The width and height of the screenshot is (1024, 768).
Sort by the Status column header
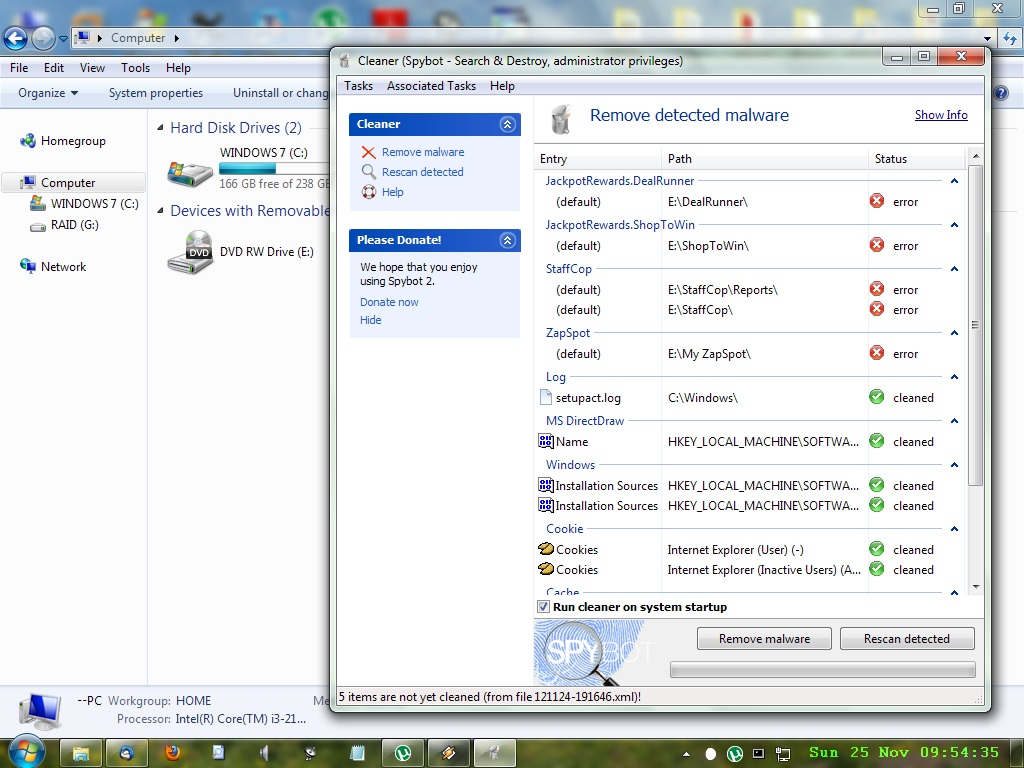pyautogui.click(x=916, y=159)
